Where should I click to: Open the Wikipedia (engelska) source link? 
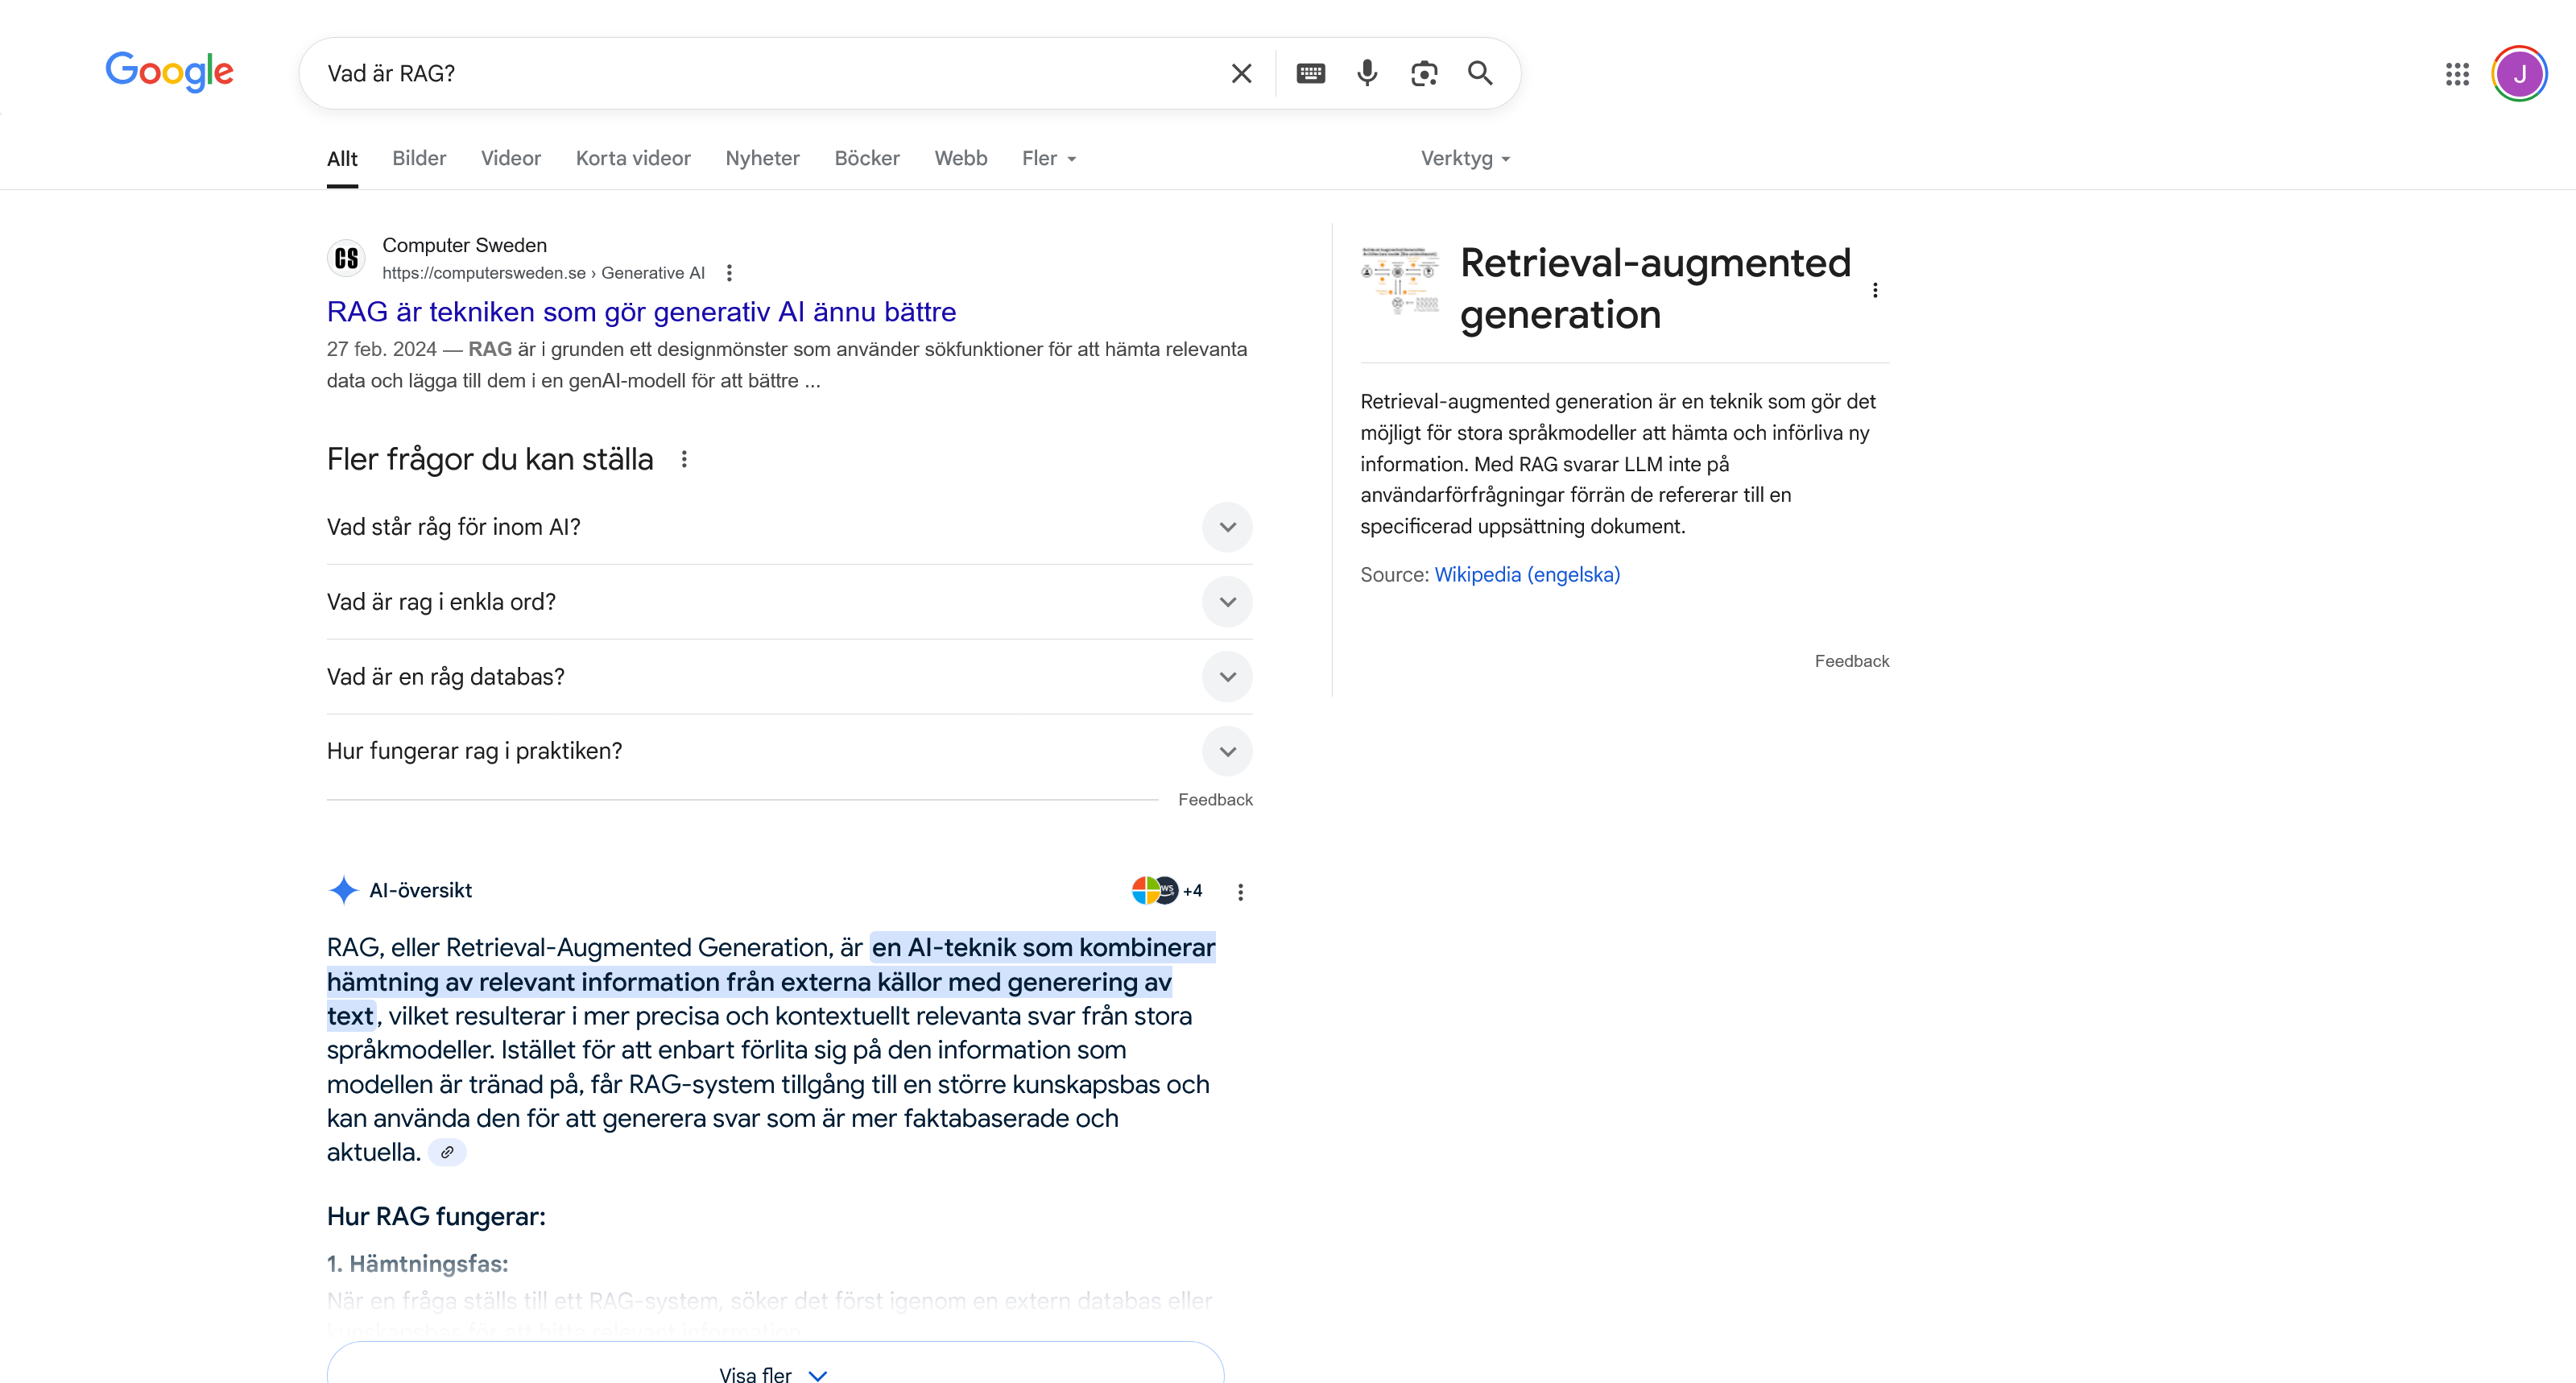pos(1526,574)
